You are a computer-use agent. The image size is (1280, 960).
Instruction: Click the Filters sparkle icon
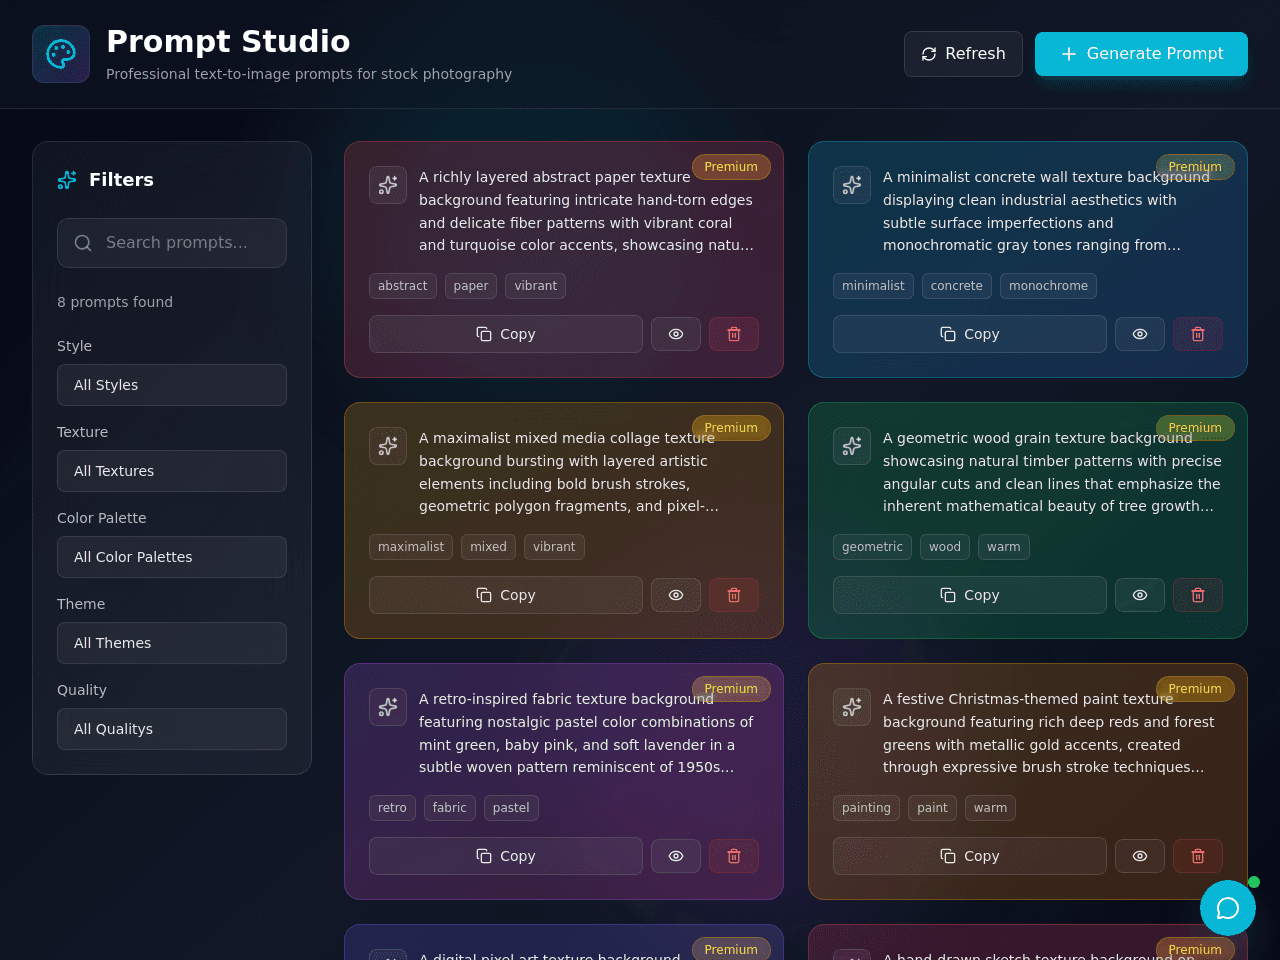67,180
